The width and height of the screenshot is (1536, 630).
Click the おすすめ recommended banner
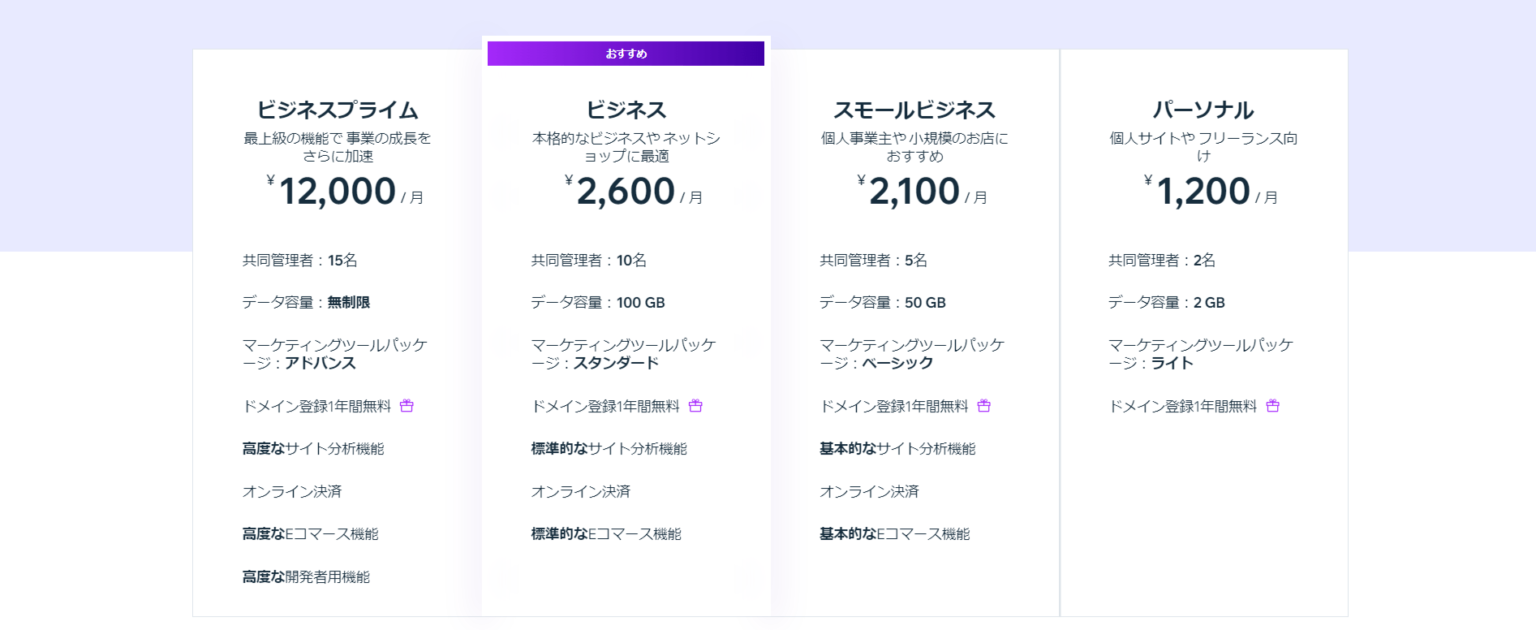coord(626,54)
